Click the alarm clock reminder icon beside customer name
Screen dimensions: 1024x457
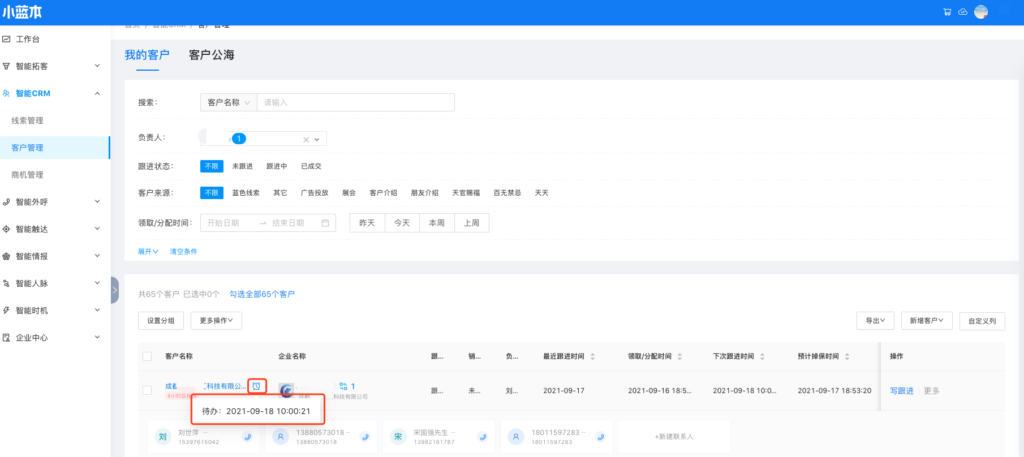(257, 386)
